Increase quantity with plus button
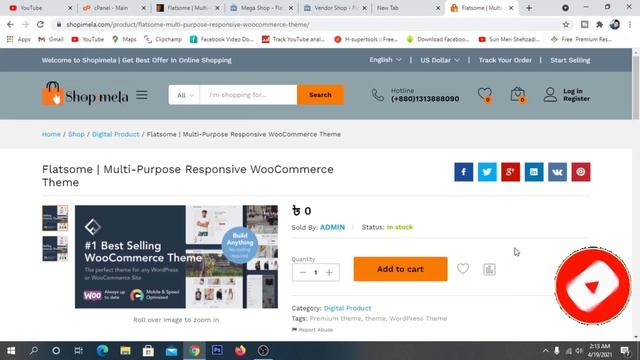Viewport: 640px width, 360px height. pyautogui.click(x=329, y=272)
